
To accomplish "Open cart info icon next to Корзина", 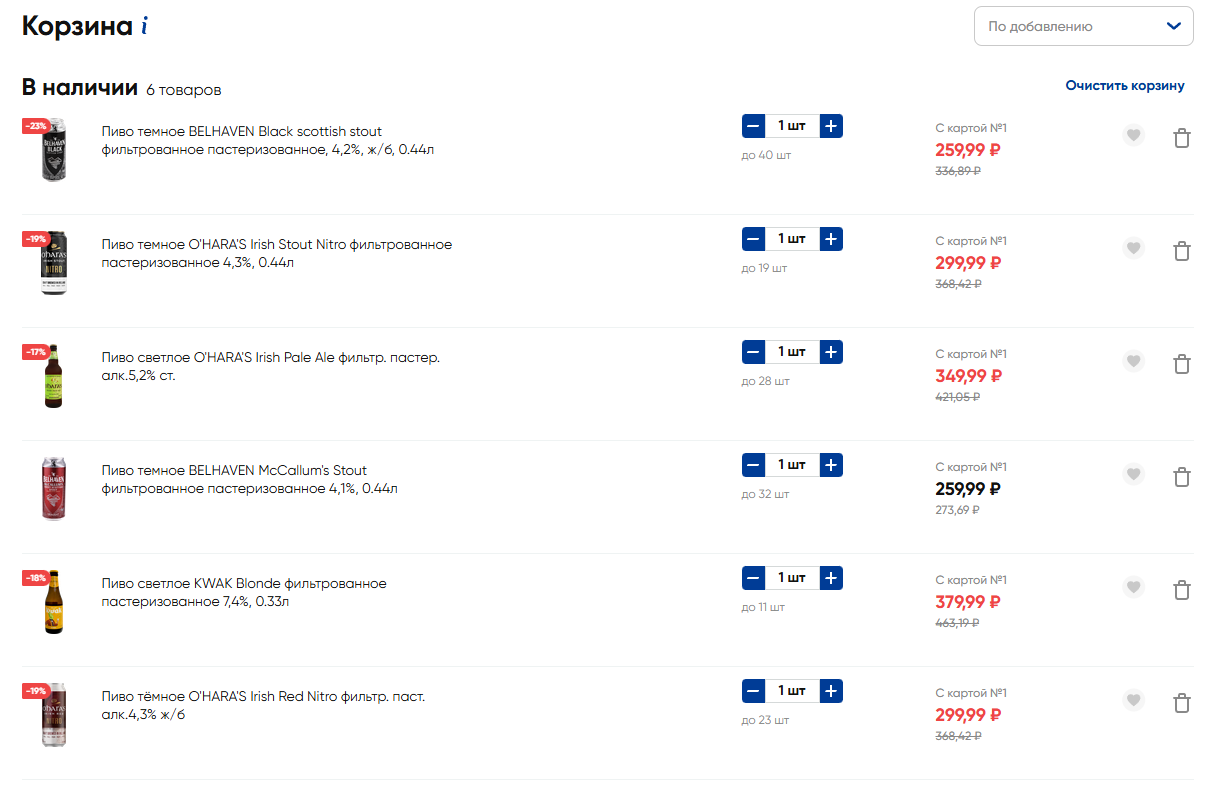I will [145, 27].
